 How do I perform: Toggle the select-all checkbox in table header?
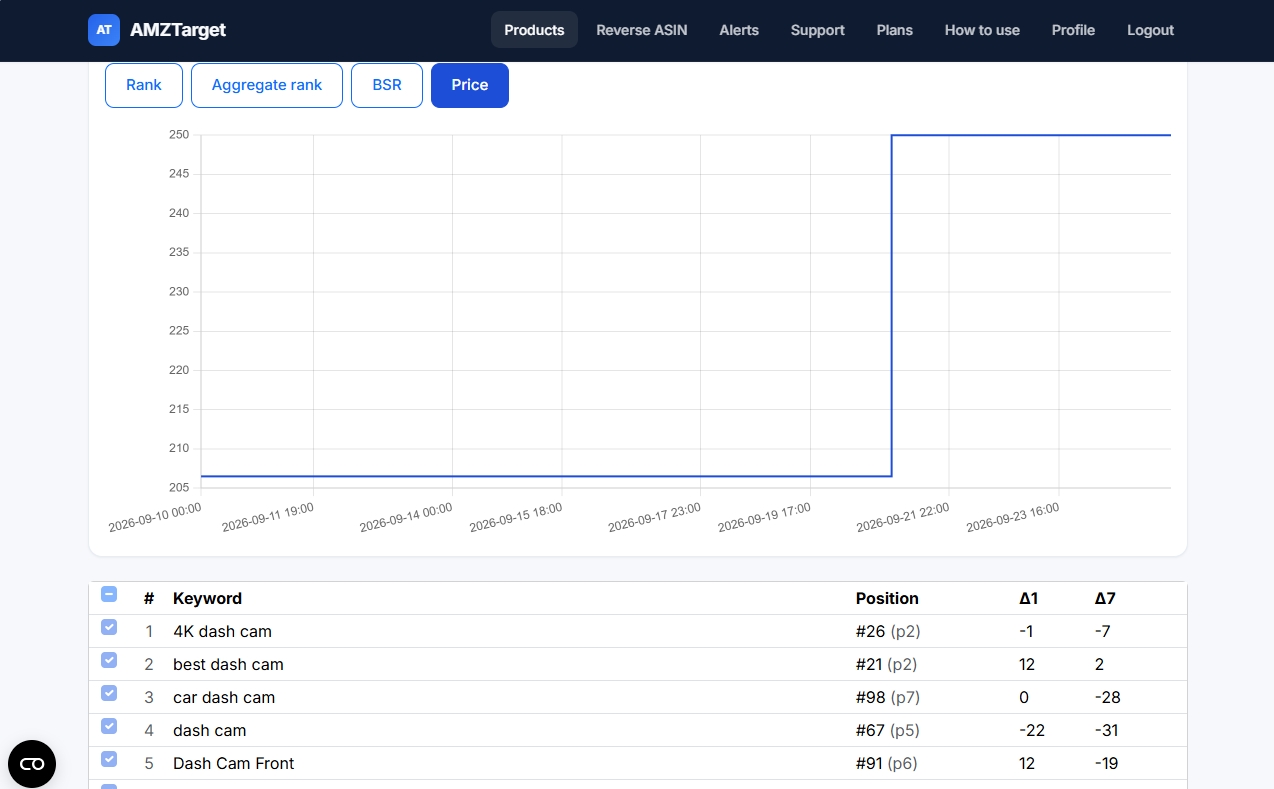[109, 594]
